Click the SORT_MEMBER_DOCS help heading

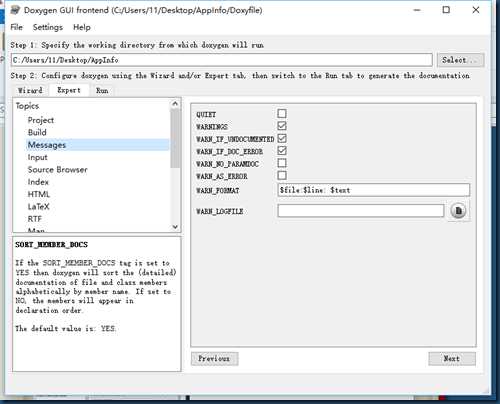pos(51,244)
